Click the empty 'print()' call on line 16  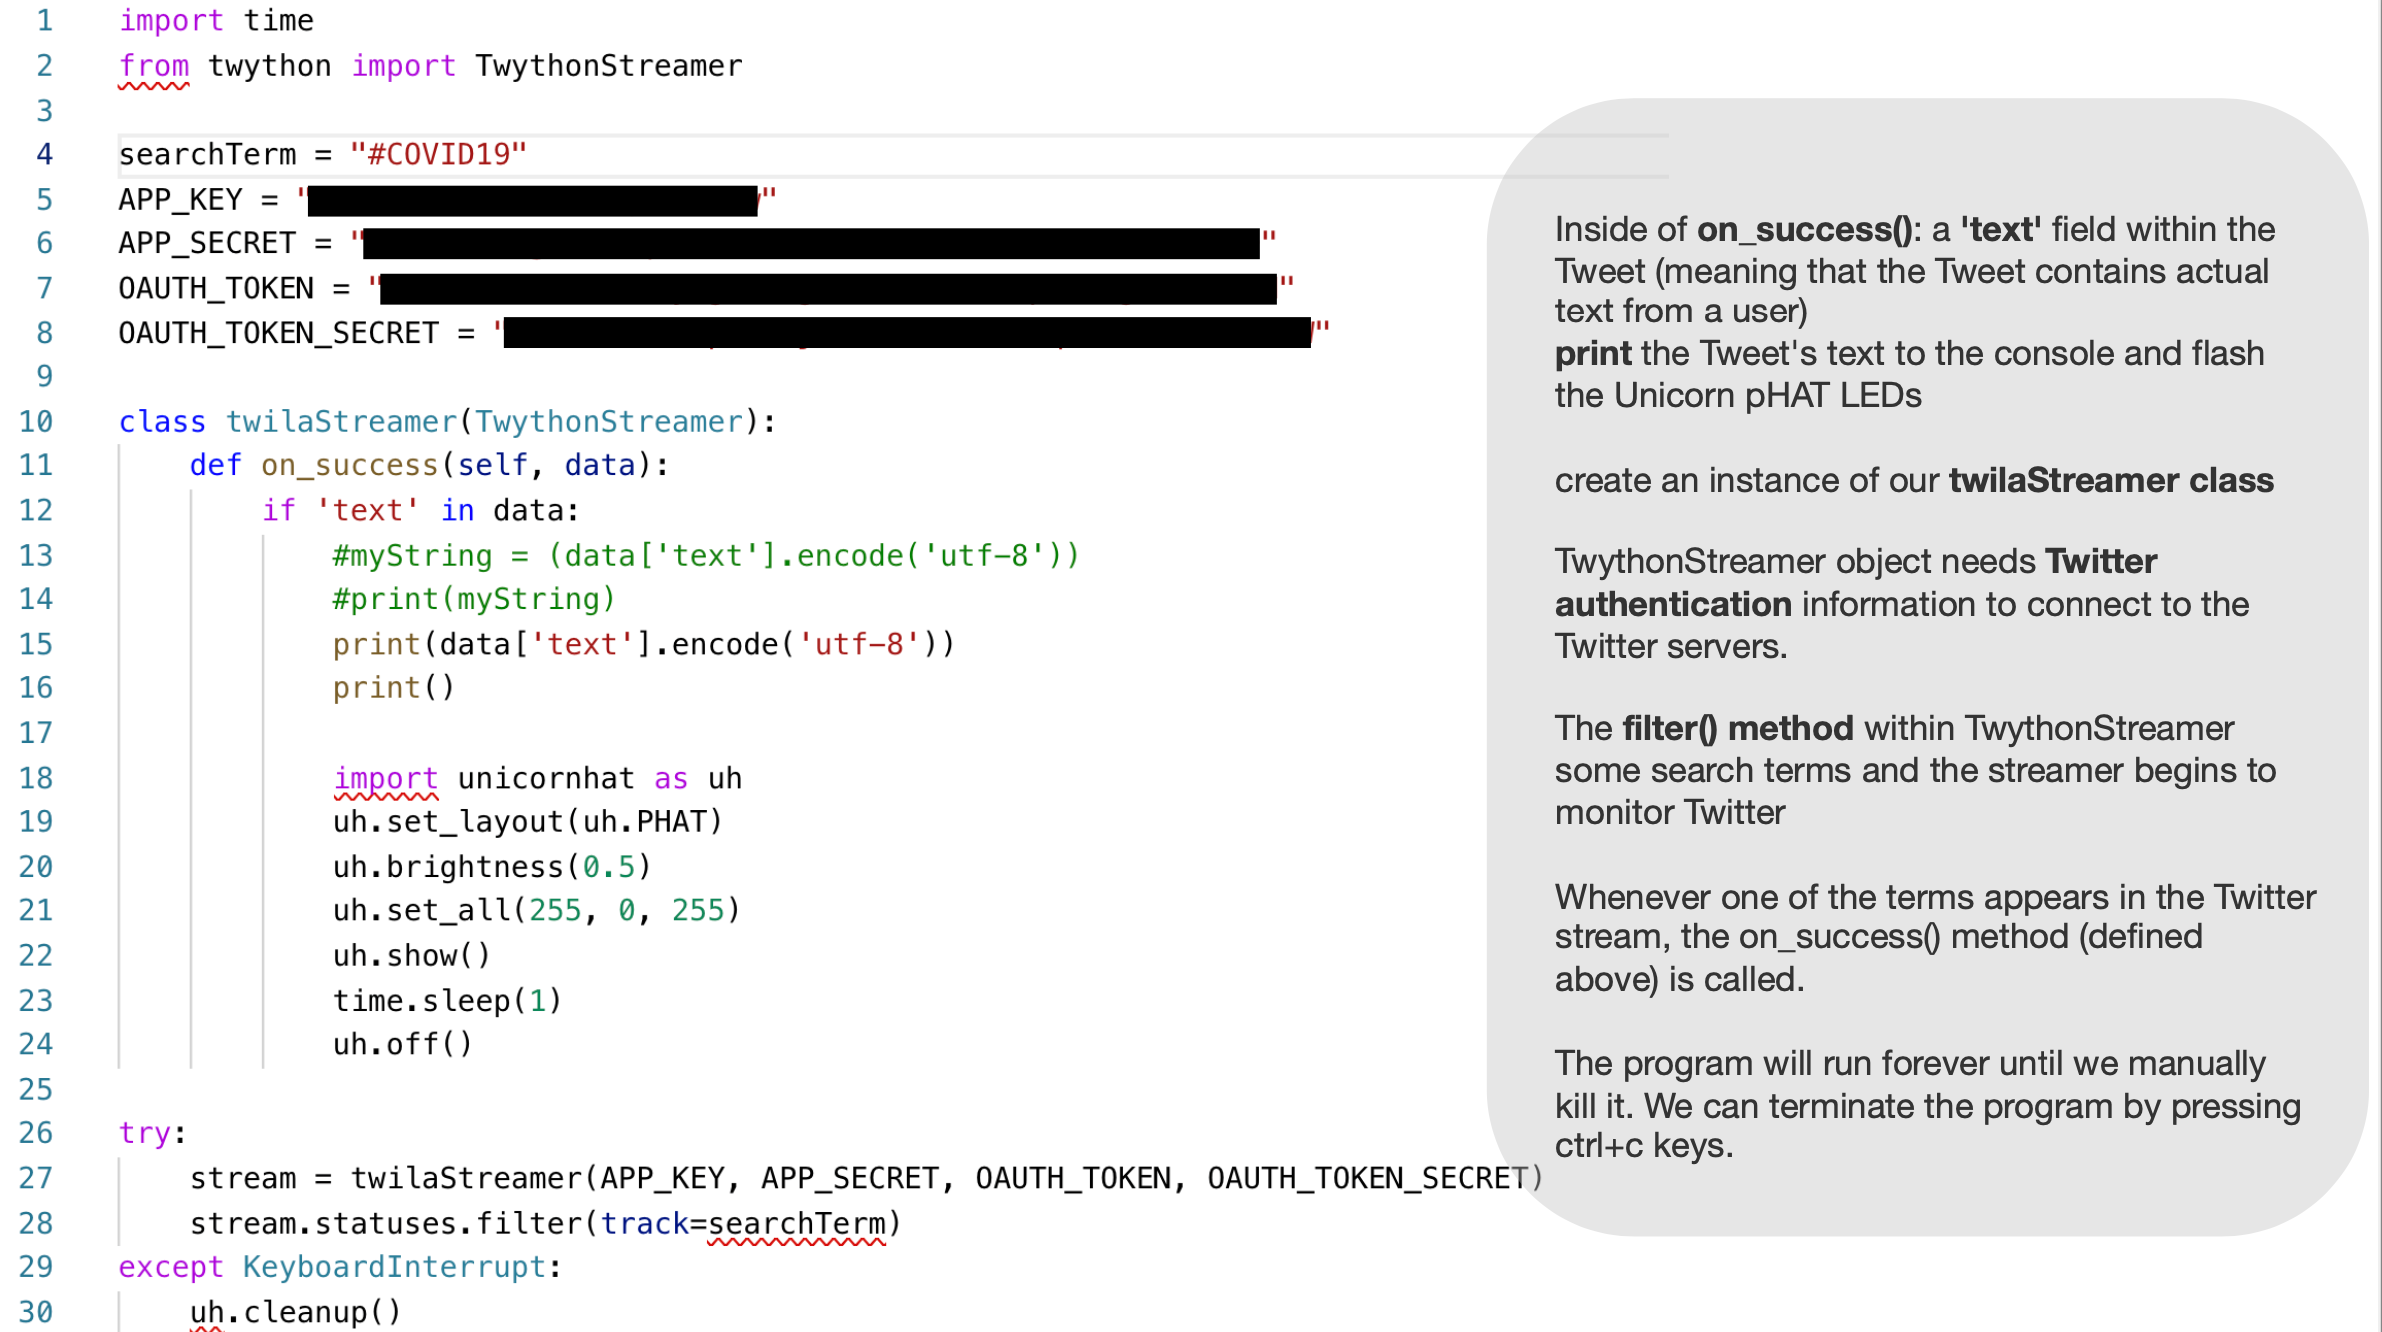pos(393,688)
